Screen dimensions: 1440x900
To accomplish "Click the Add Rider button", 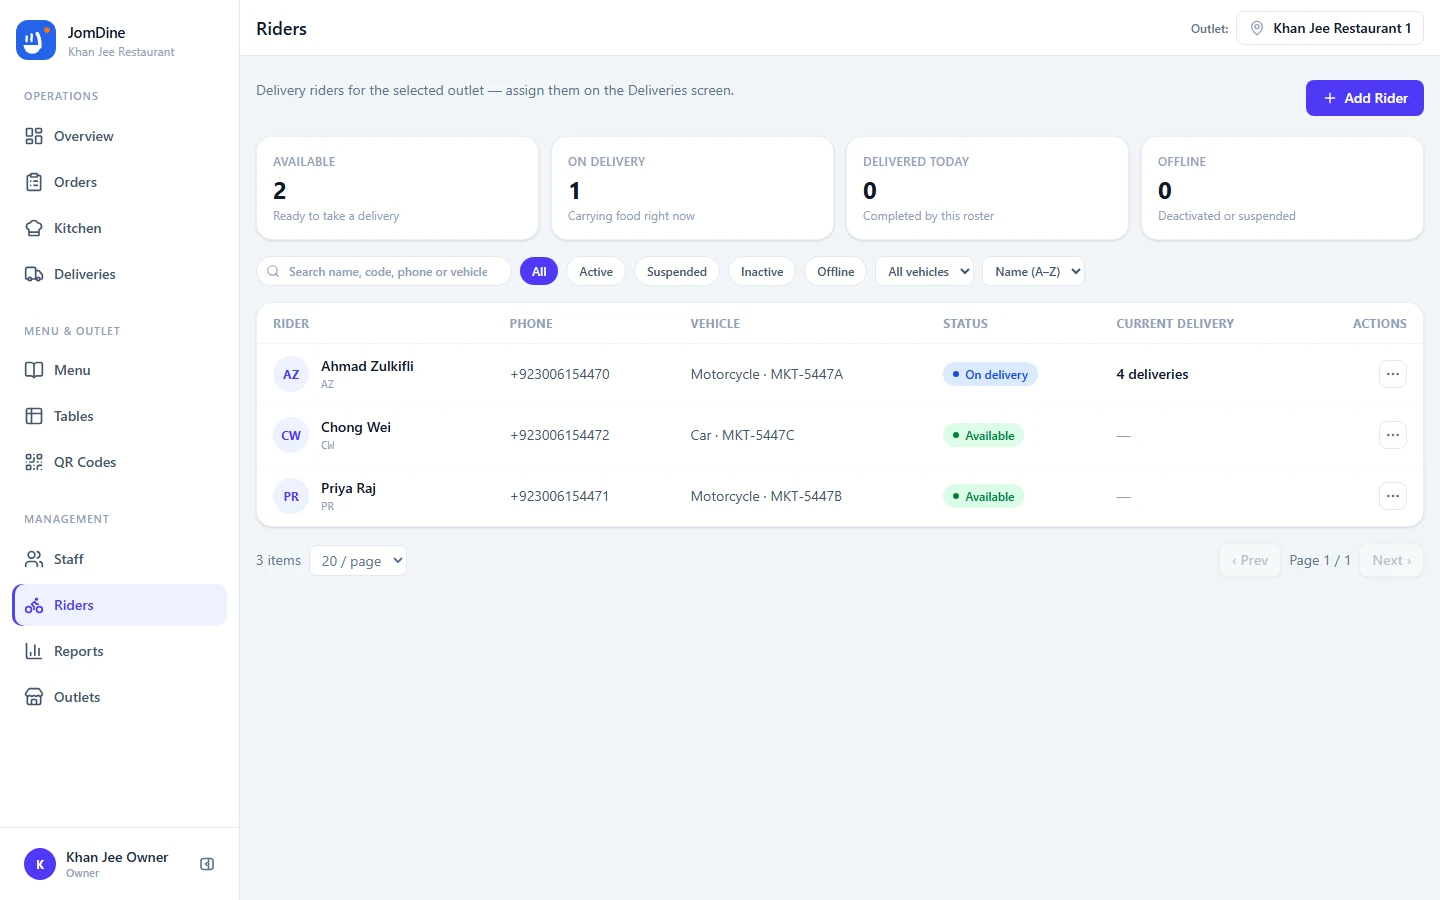I will (x=1365, y=98).
